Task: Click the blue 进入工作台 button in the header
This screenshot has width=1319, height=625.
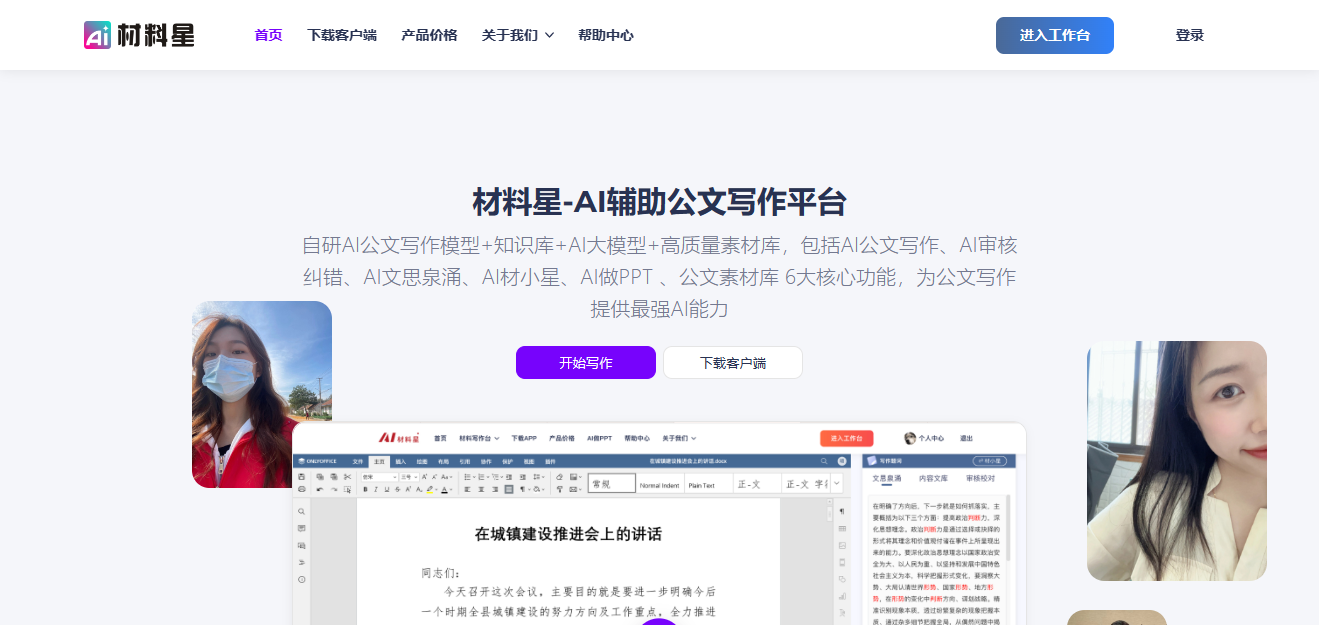Action: (x=1054, y=35)
